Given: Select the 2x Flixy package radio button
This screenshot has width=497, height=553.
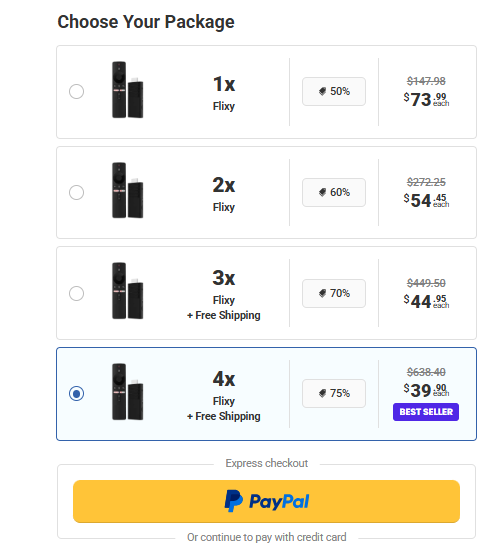Looking at the screenshot, I should (76, 192).
